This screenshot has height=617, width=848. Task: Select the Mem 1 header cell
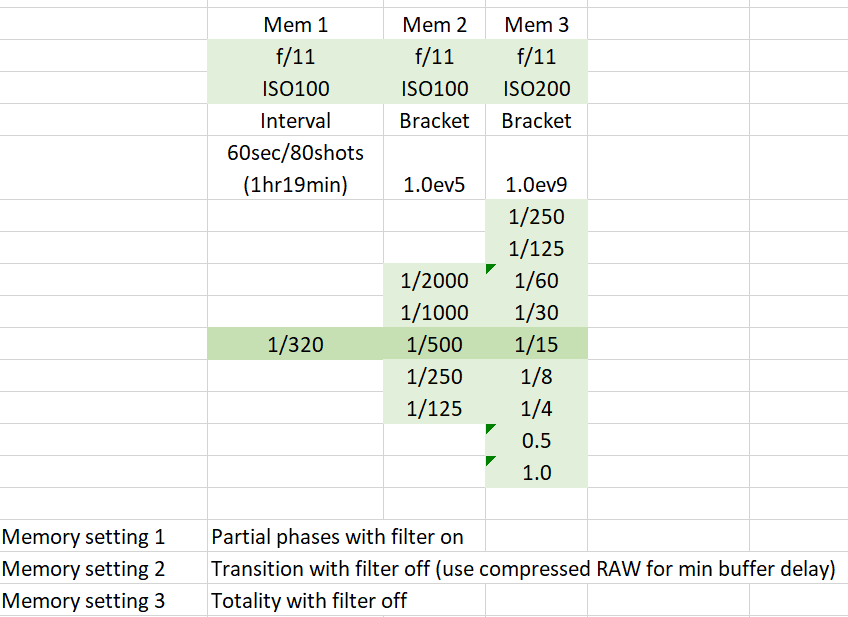pos(295,24)
